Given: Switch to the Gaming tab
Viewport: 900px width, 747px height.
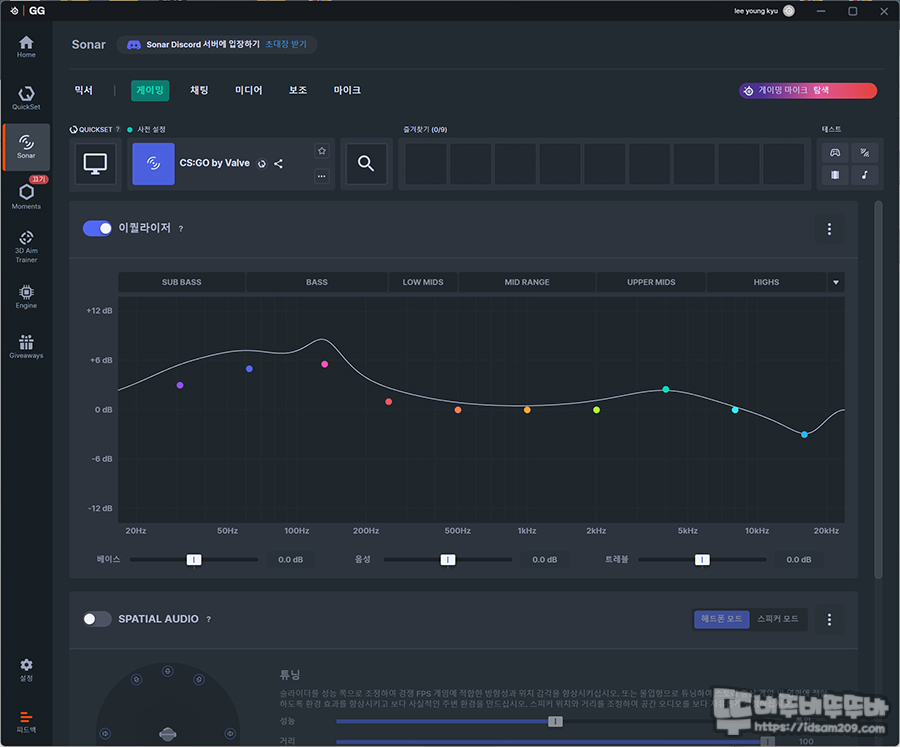Looking at the screenshot, I should [x=150, y=90].
